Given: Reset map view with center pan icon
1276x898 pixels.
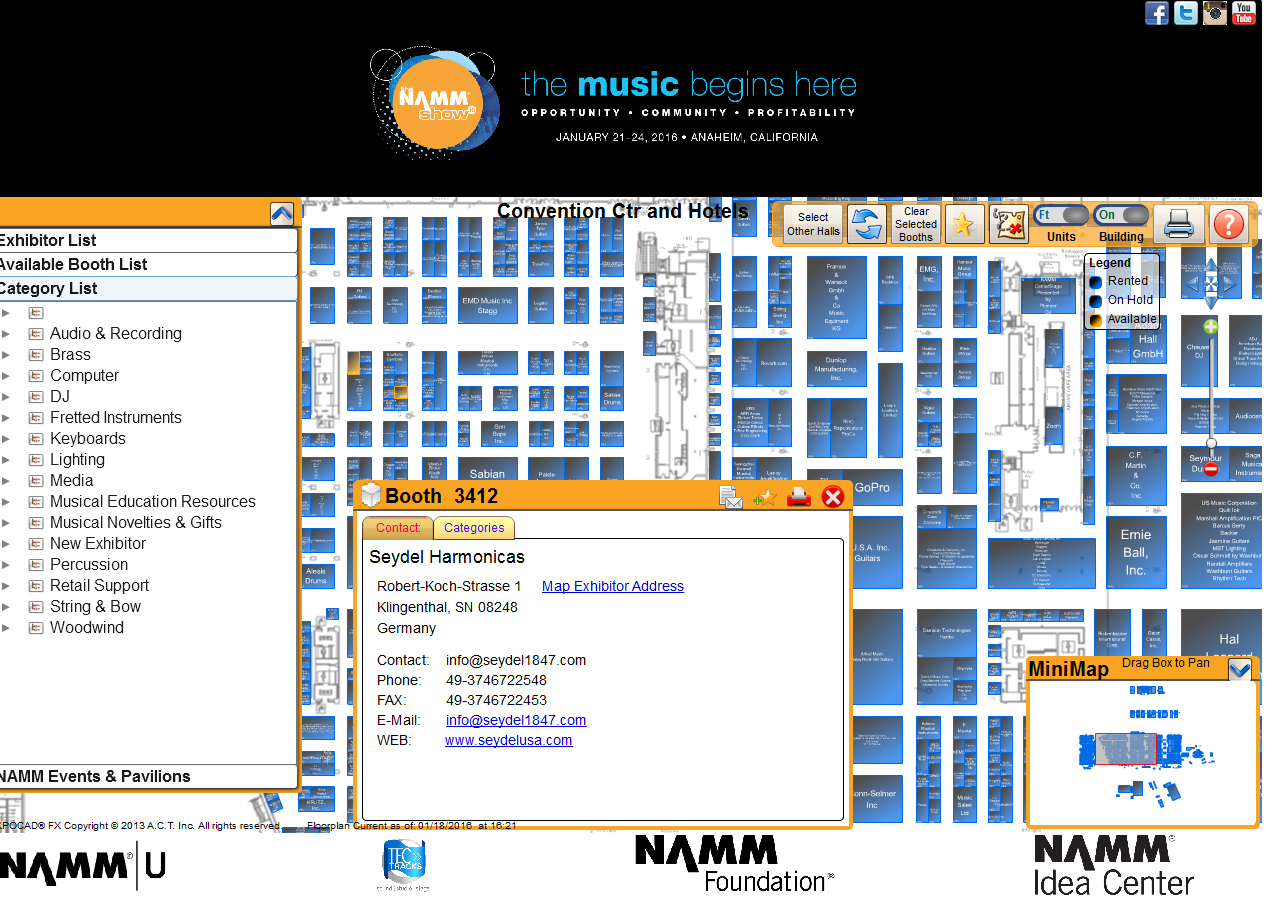Looking at the screenshot, I should pos(1211,285).
